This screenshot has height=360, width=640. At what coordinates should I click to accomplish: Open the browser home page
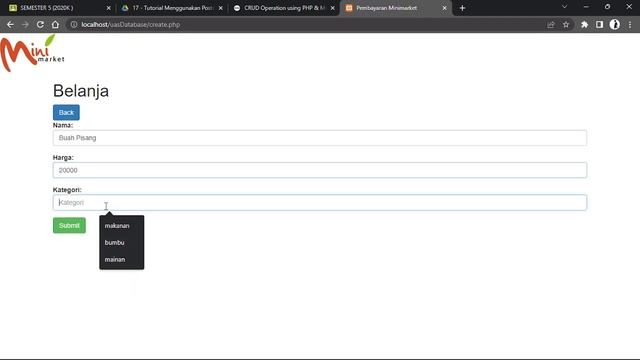pos(55,24)
